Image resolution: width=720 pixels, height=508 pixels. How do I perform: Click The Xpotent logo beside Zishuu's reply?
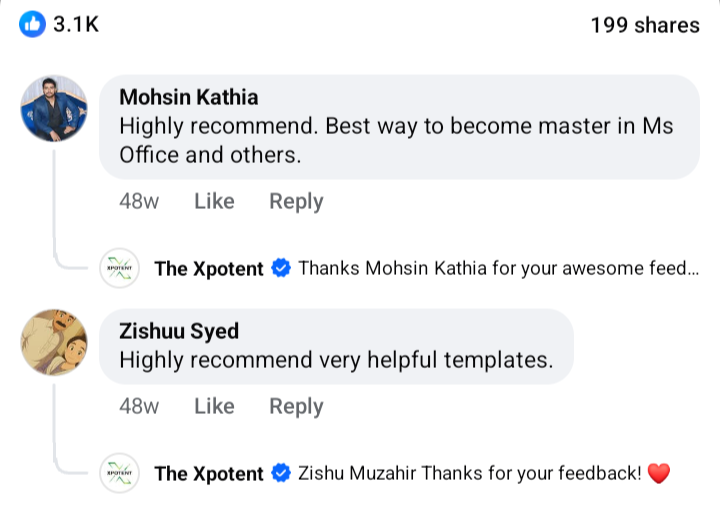(119, 474)
